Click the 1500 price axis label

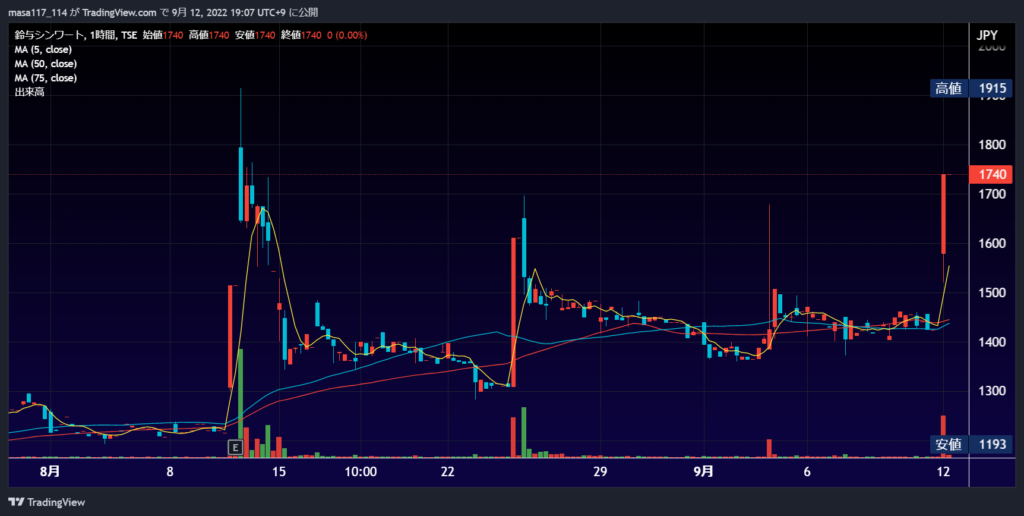click(990, 293)
